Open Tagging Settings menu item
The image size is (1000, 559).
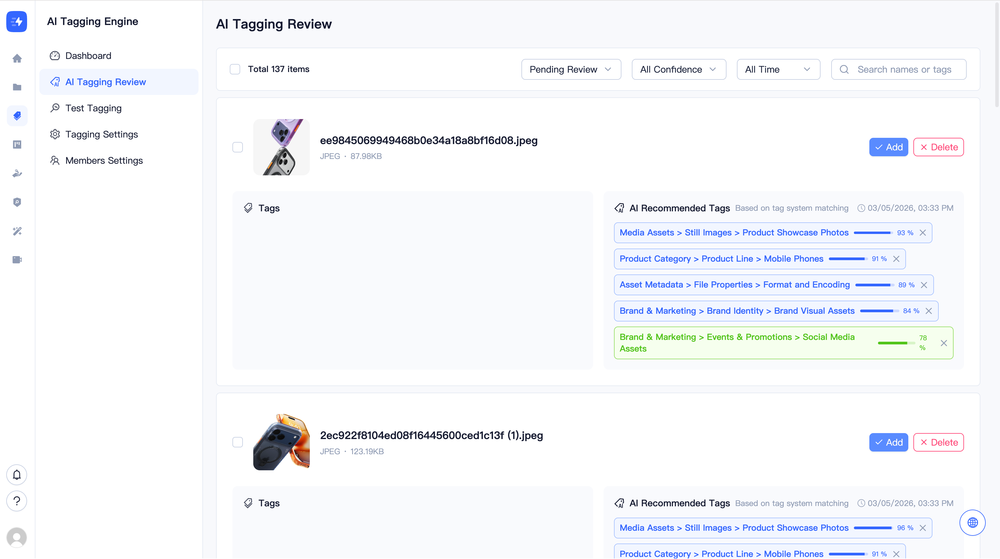(x=101, y=134)
